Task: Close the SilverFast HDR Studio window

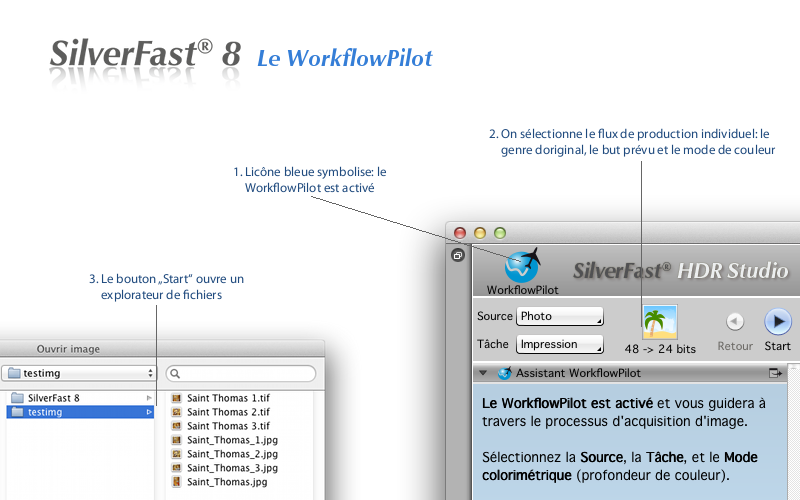Action: [x=460, y=233]
